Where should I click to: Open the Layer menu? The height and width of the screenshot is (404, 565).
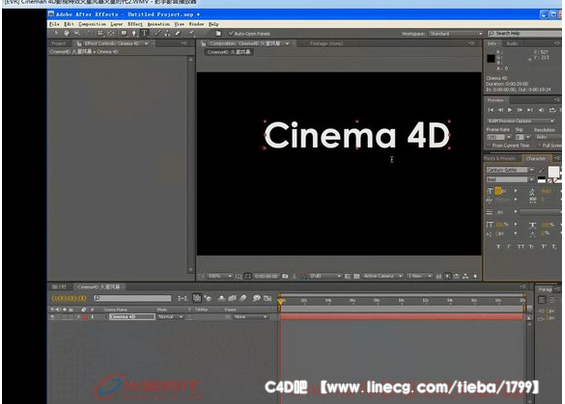pos(117,24)
